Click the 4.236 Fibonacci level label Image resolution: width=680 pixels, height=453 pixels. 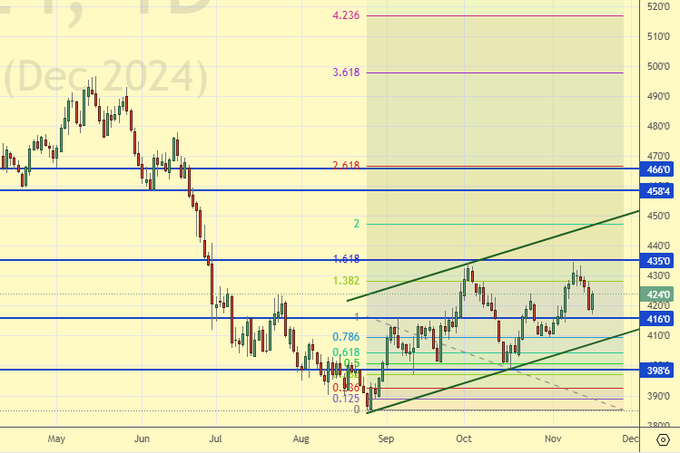[x=346, y=16]
